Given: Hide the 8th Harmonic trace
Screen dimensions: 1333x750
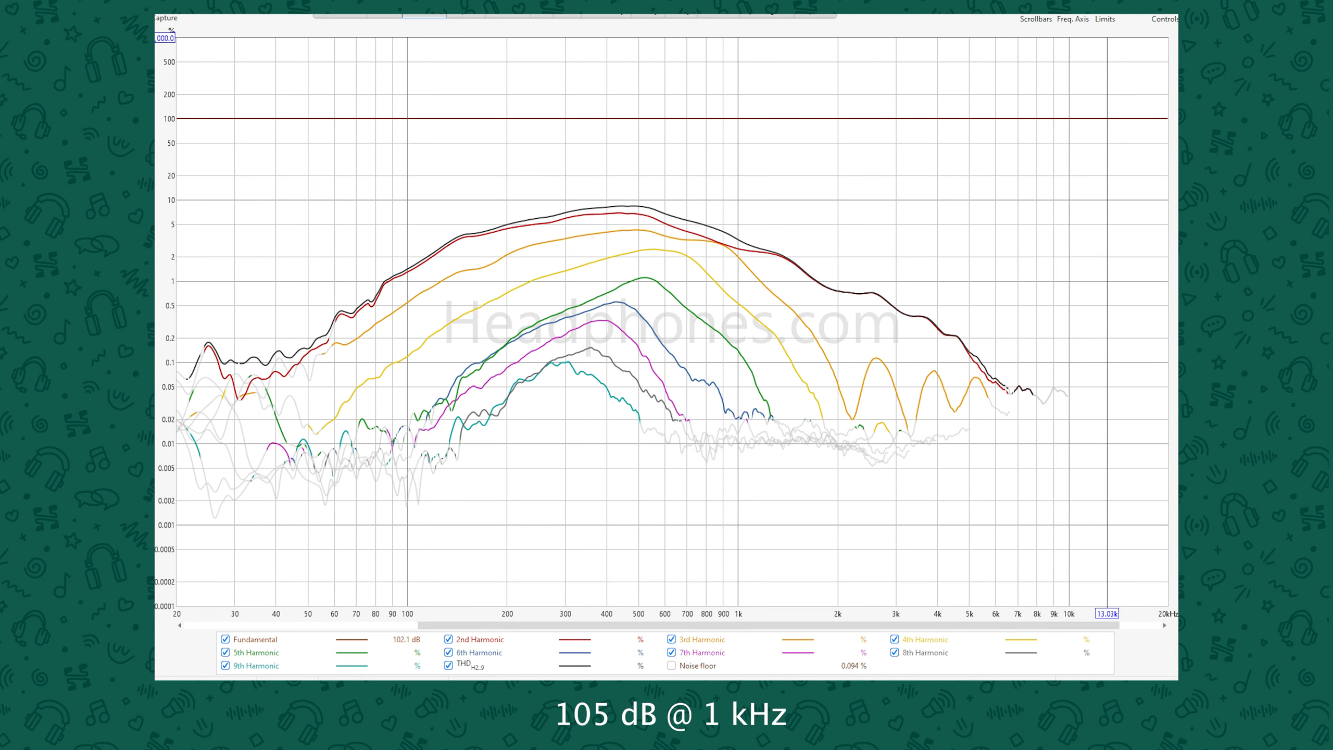Looking at the screenshot, I should tap(895, 653).
